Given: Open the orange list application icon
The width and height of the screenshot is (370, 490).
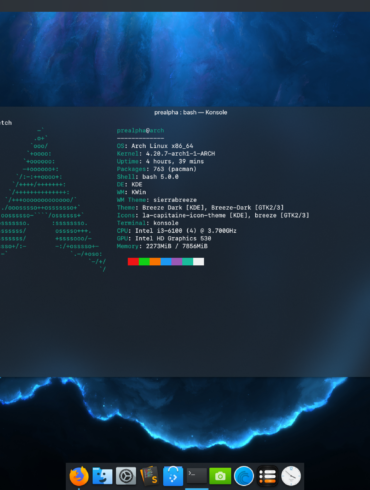Looking at the screenshot, I should click(x=267, y=476).
